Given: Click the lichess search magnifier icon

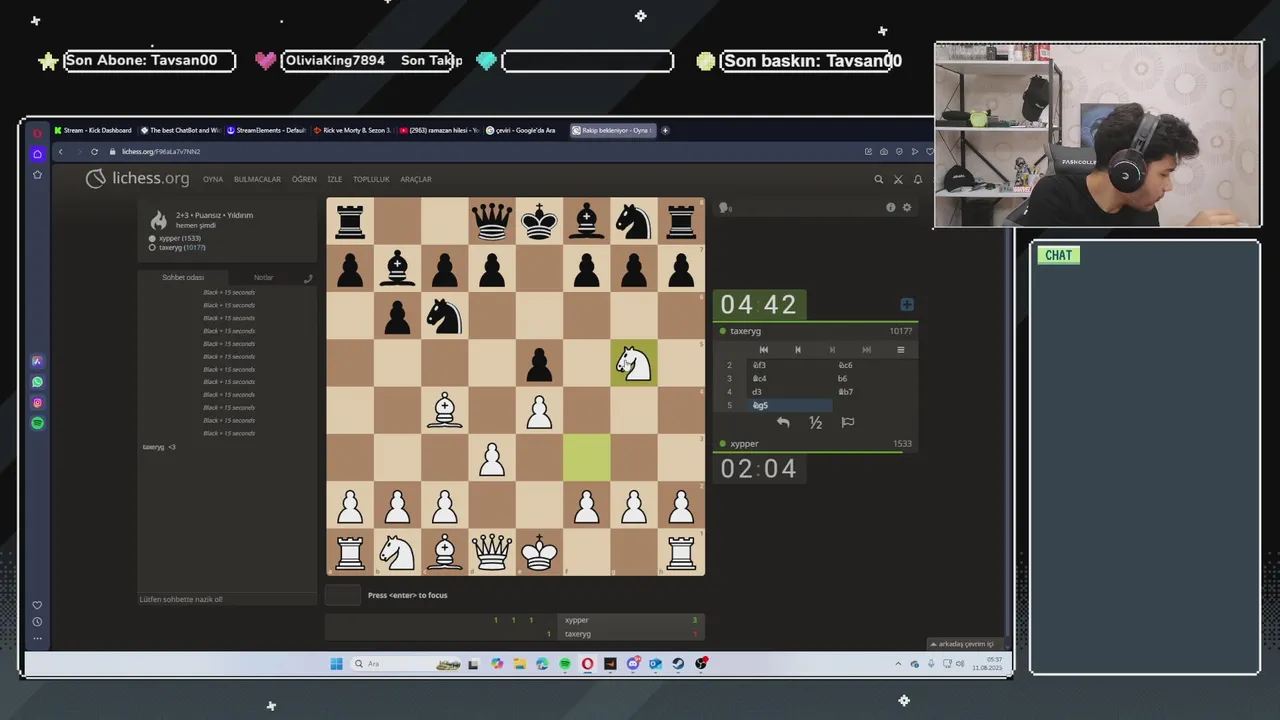Looking at the screenshot, I should click(x=879, y=179).
